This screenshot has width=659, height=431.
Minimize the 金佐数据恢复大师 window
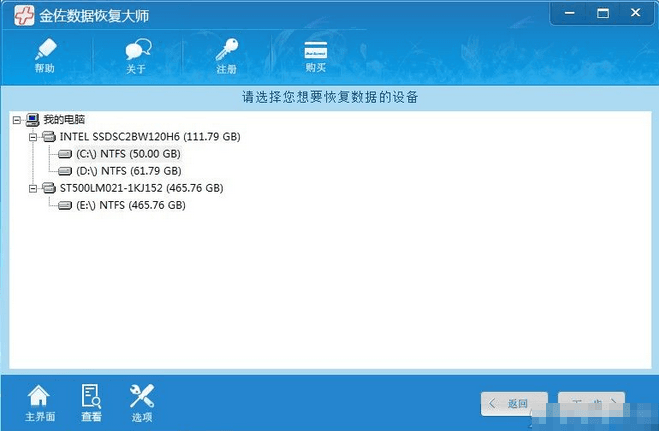point(569,13)
